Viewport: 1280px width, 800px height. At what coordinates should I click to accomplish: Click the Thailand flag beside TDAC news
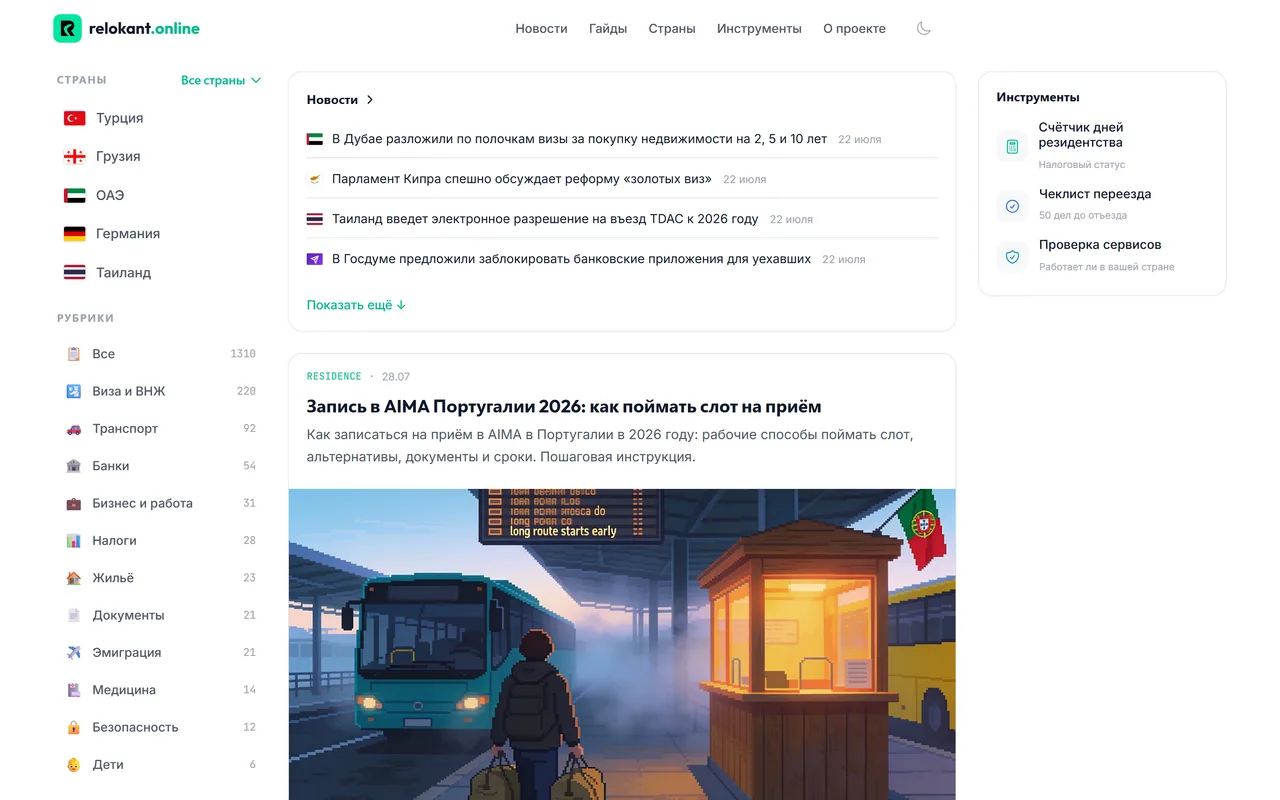[315, 219]
